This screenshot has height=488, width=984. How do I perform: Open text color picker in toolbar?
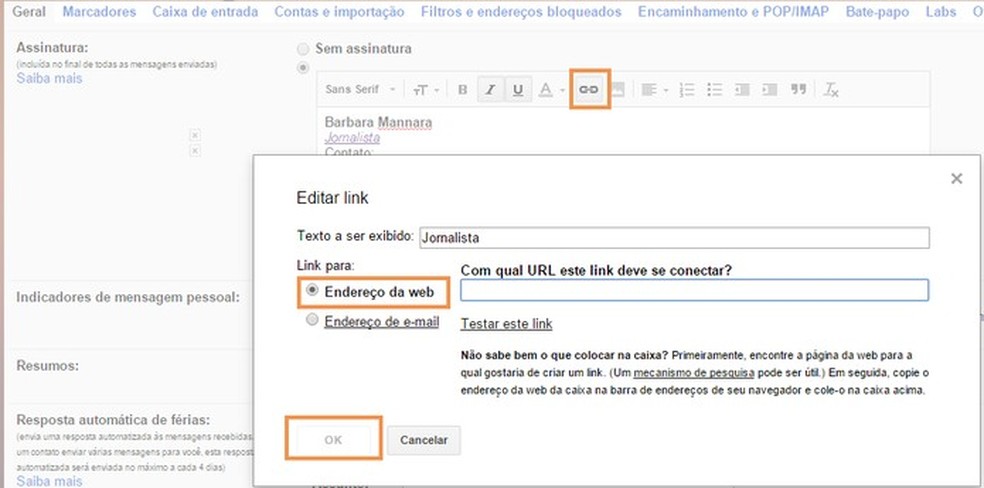546,90
